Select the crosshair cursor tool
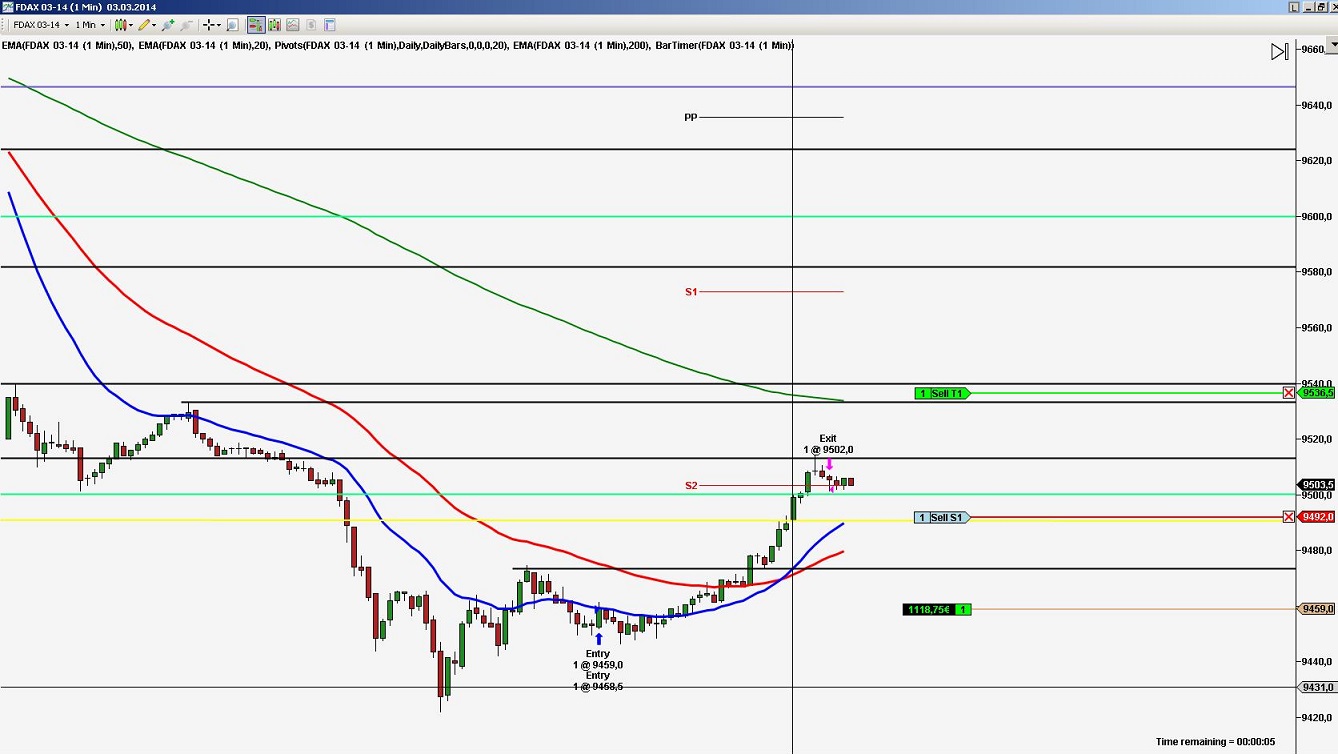Screen dimensions: 1338x754 click(209, 25)
